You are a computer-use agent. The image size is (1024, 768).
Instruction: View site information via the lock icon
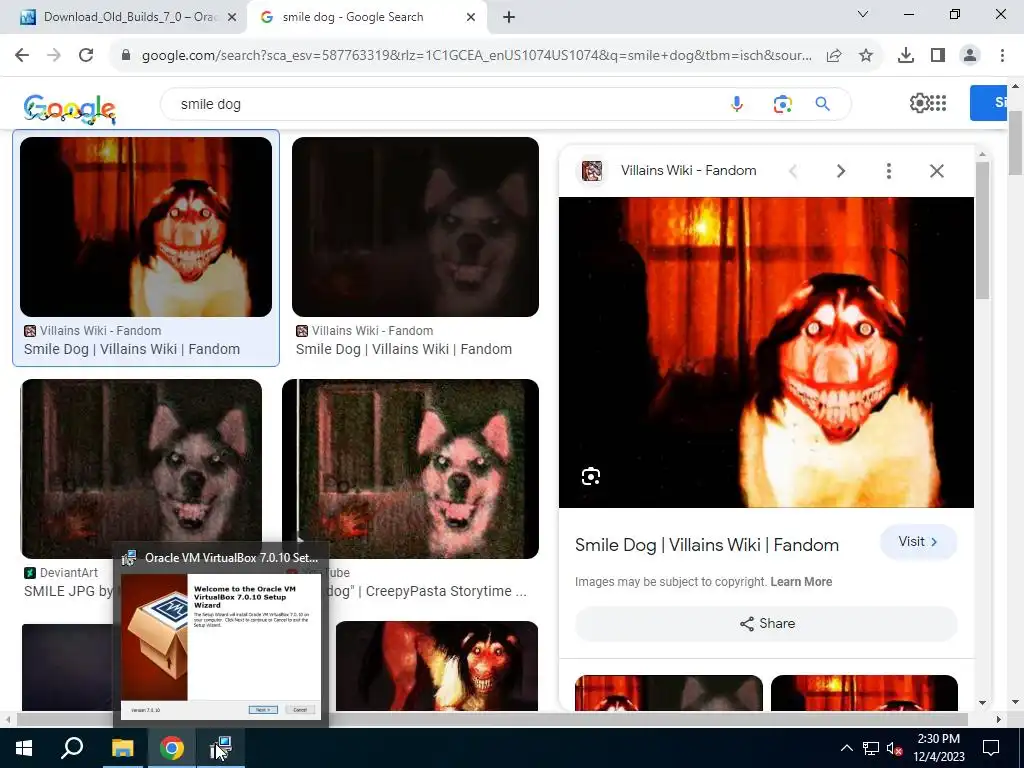[x=126, y=56]
